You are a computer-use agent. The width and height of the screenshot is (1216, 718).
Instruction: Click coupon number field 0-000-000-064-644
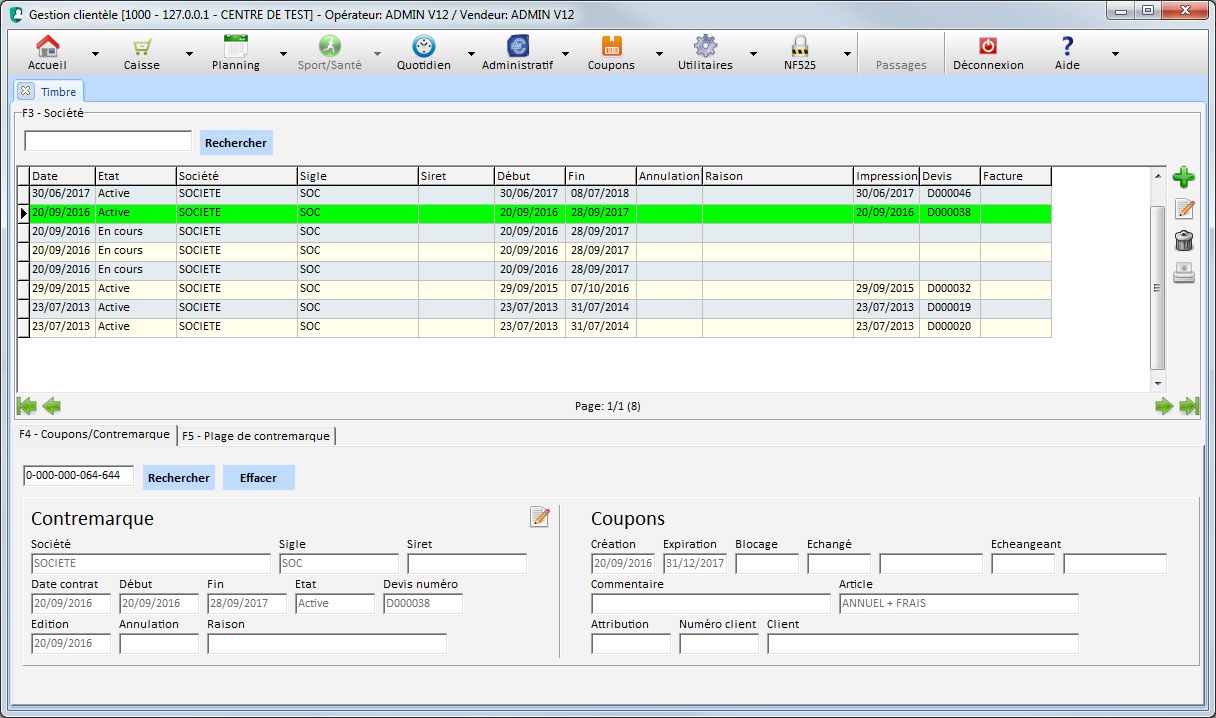(x=78, y=476)
